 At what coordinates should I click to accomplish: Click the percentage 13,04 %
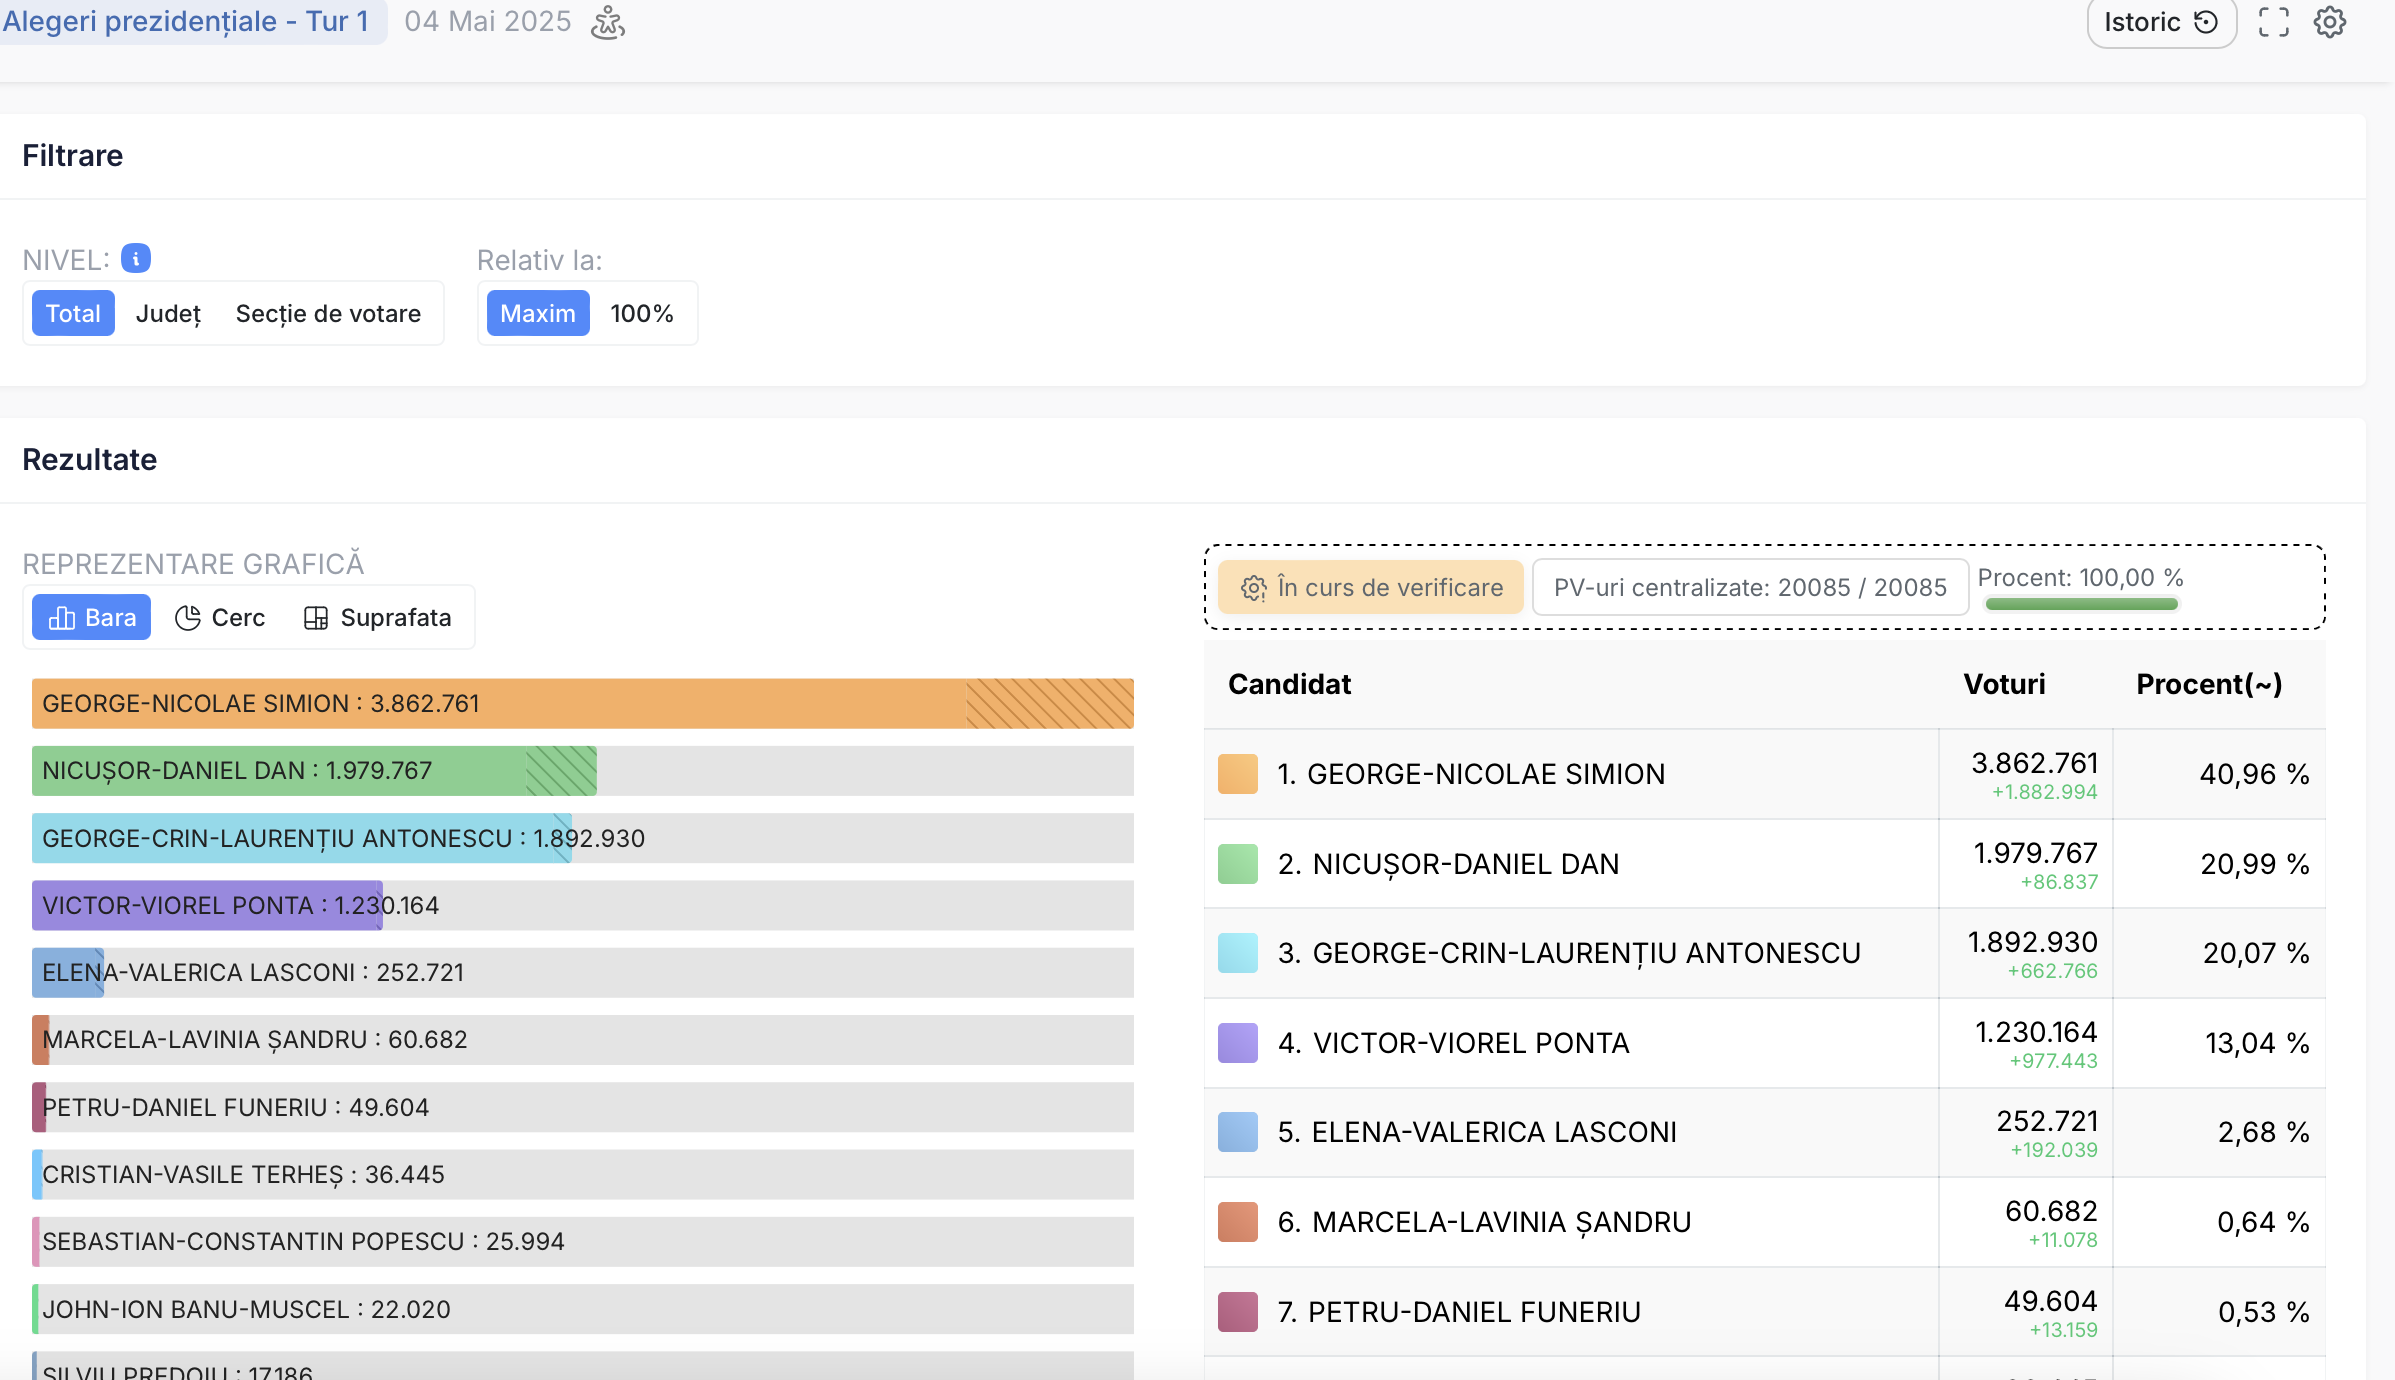click(x=2257, y=1043)
